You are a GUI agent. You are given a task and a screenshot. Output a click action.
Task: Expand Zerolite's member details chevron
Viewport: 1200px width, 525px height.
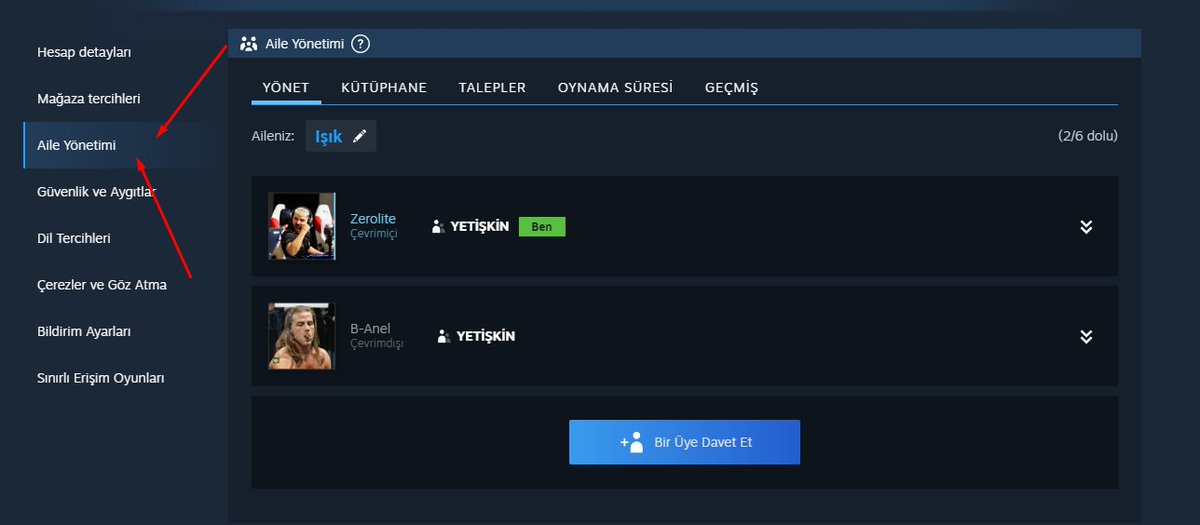coord(1086,227)
